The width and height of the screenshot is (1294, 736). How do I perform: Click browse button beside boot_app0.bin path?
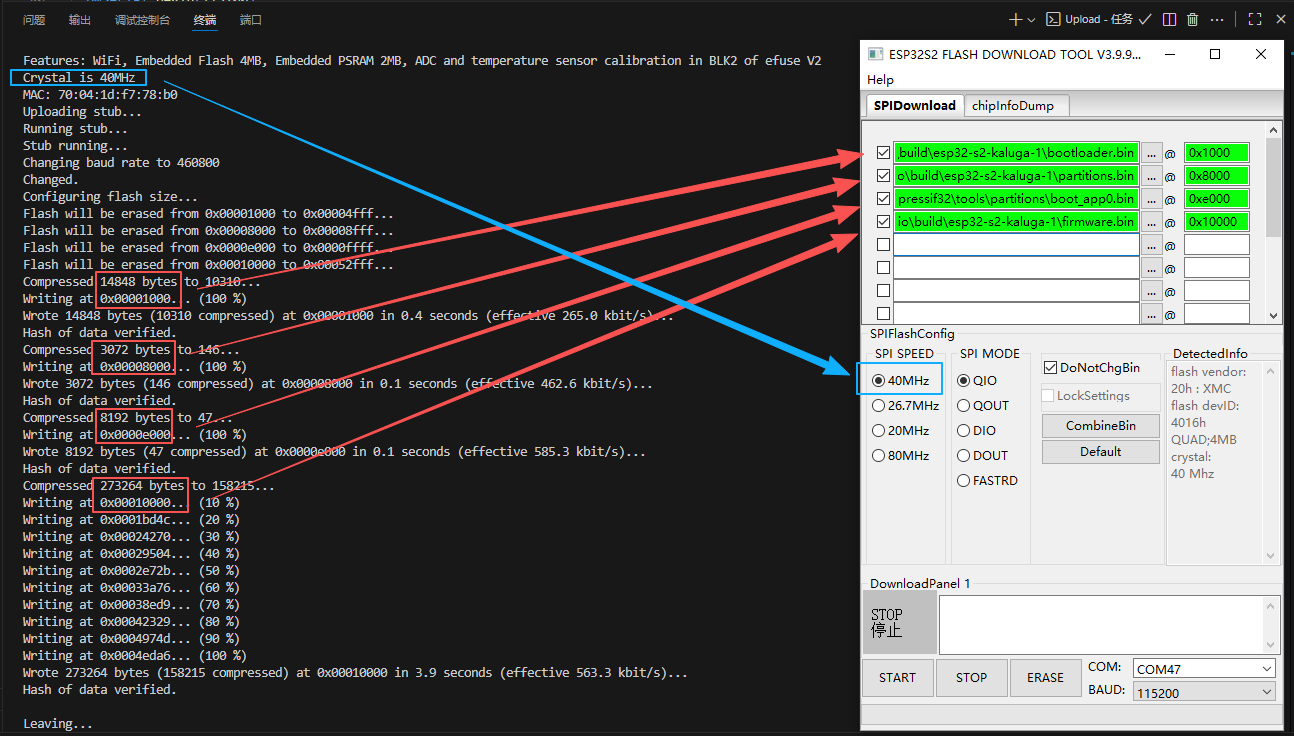[1152, 199]
